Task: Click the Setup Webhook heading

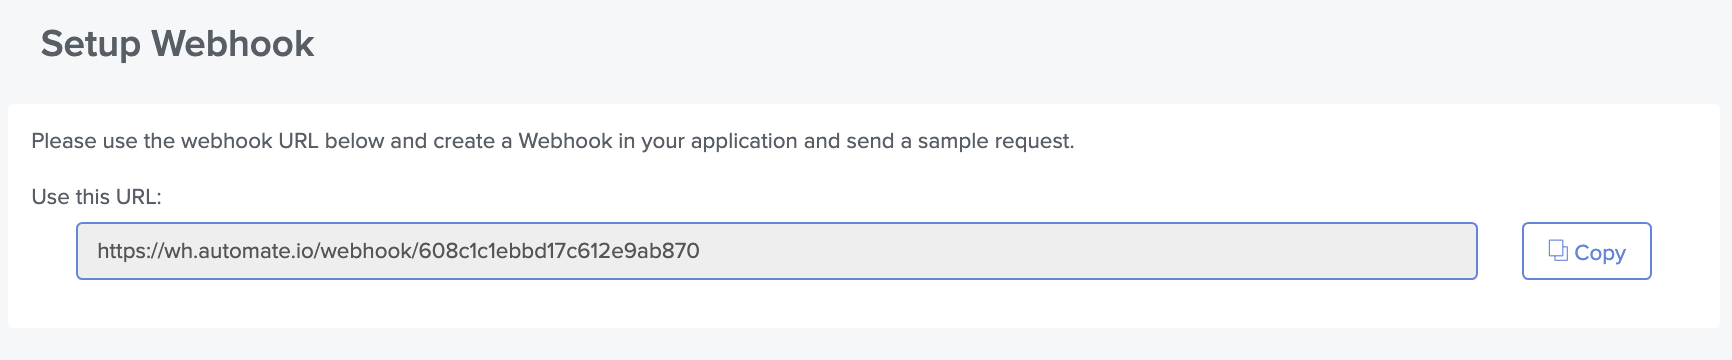Action: point(177,44)
